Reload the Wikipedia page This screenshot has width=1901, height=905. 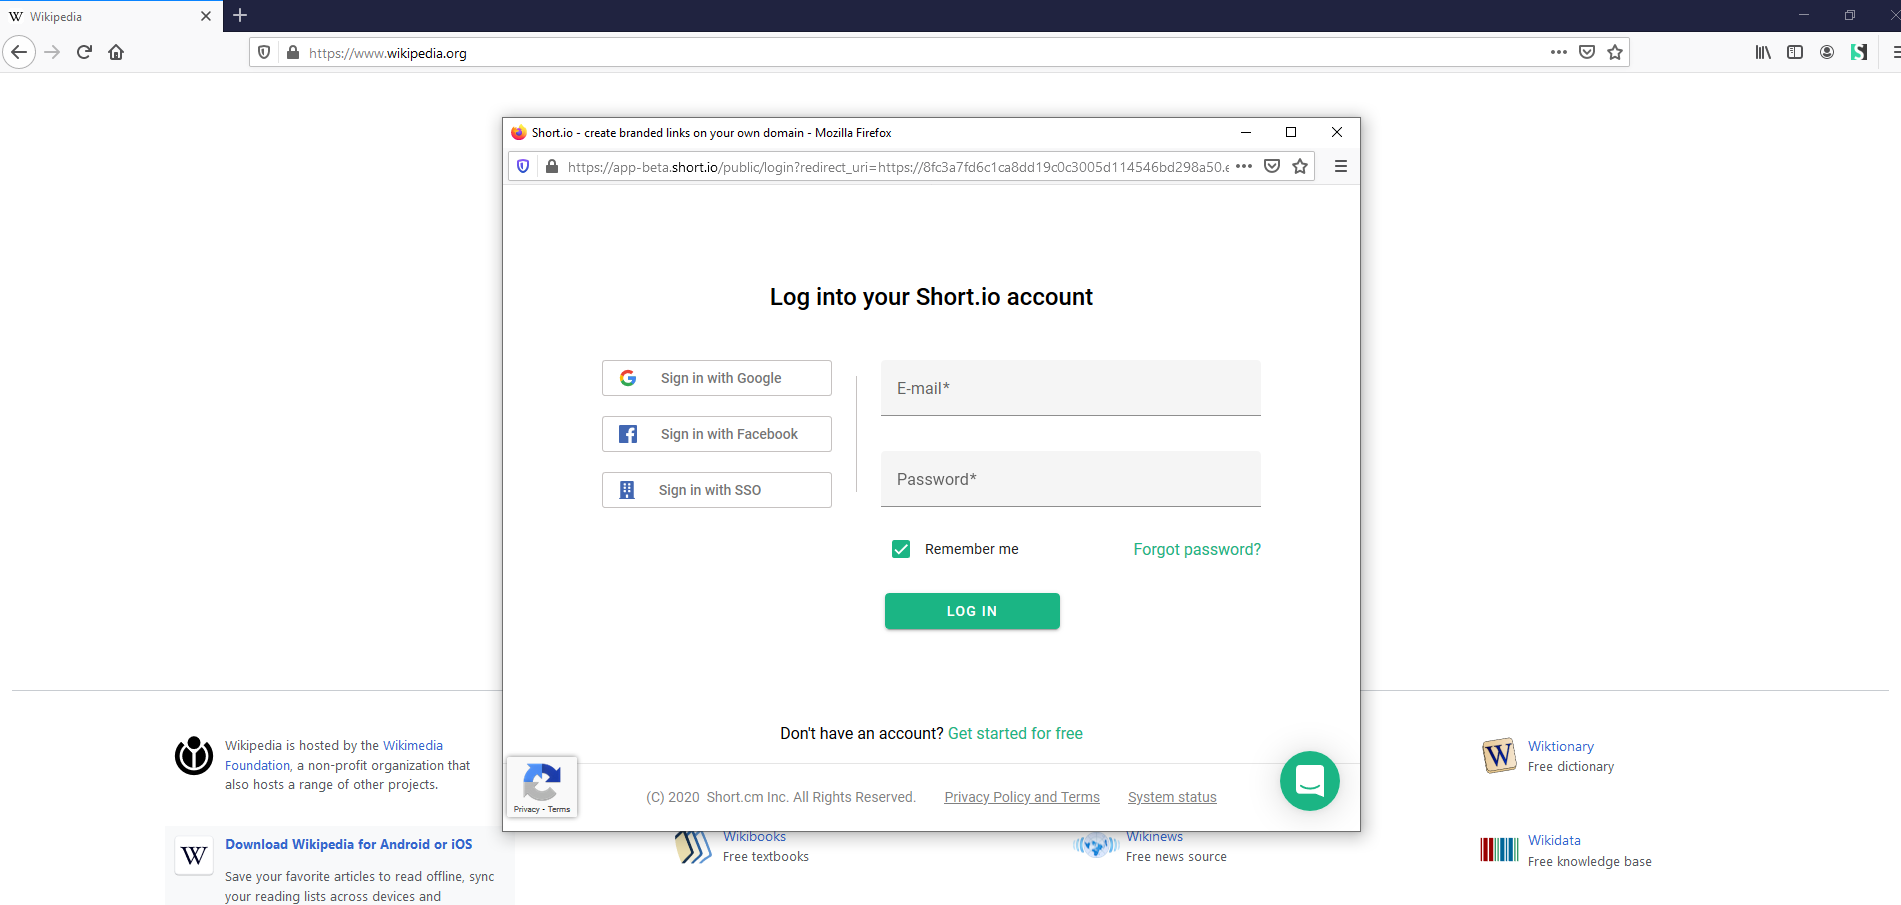tap(84, 52)
